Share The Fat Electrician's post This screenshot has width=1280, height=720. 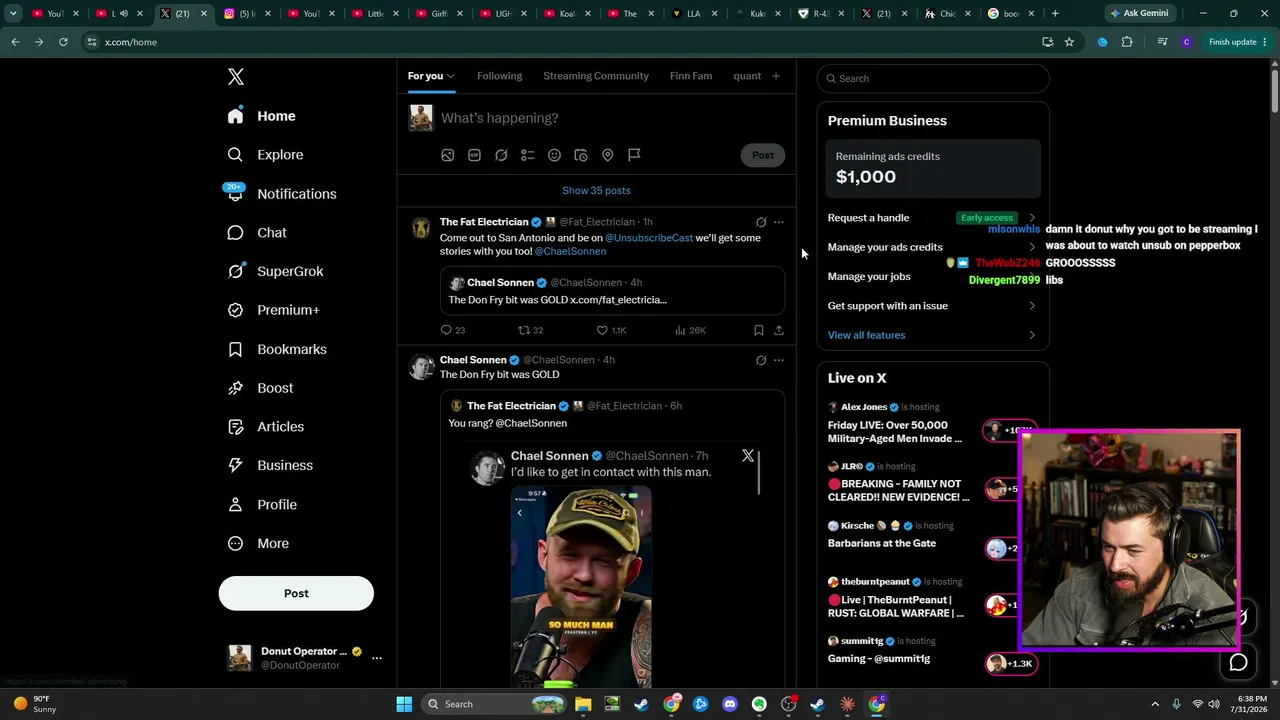(779, 330)
